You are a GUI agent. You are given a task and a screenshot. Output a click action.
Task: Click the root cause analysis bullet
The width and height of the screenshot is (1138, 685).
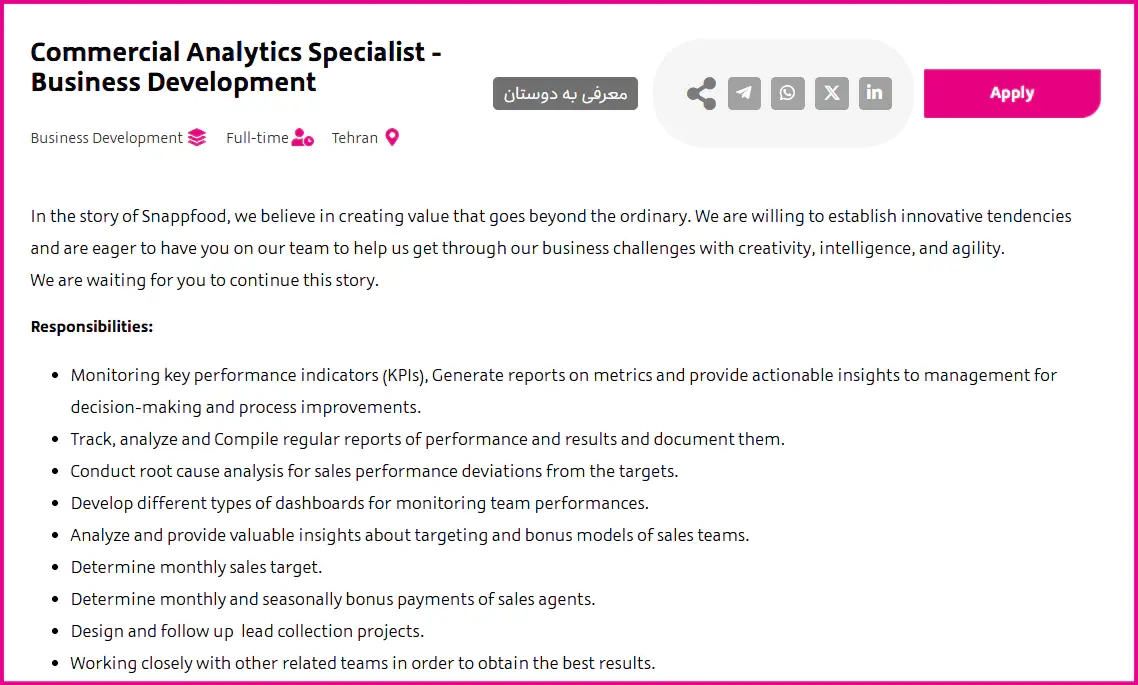(374, 471)
